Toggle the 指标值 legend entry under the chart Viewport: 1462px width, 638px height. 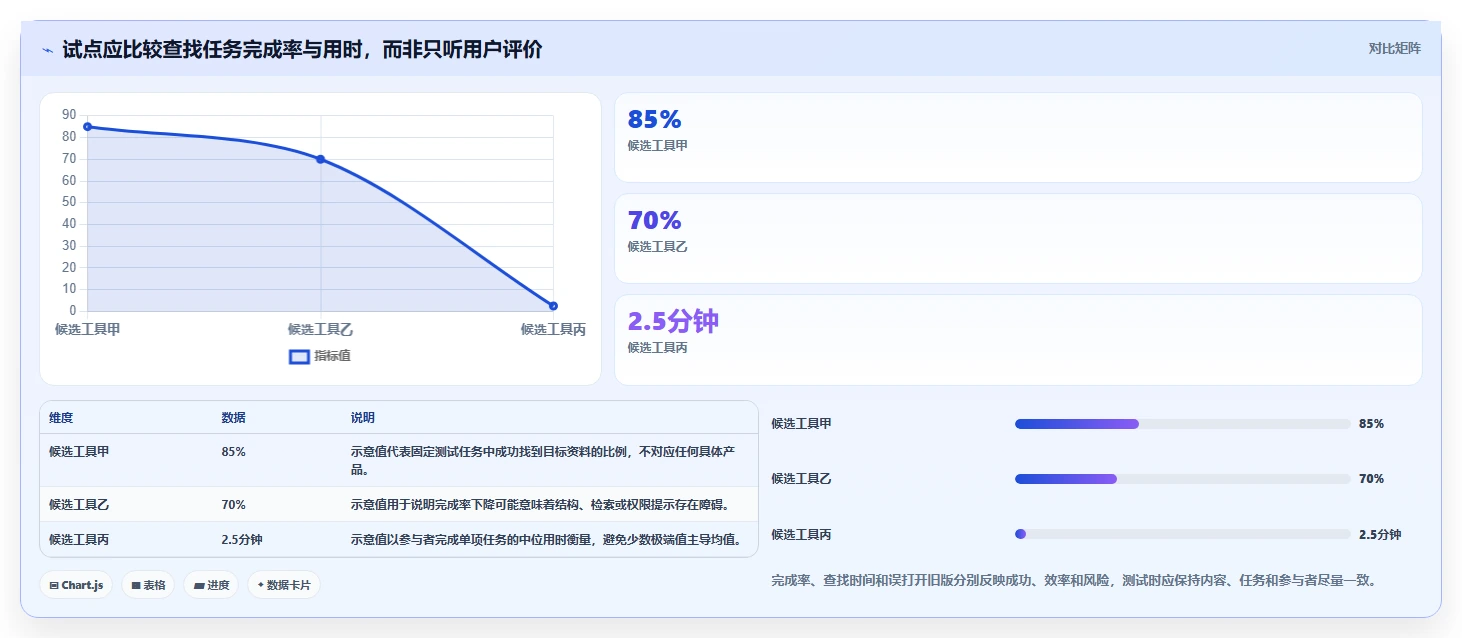point(320,356)
